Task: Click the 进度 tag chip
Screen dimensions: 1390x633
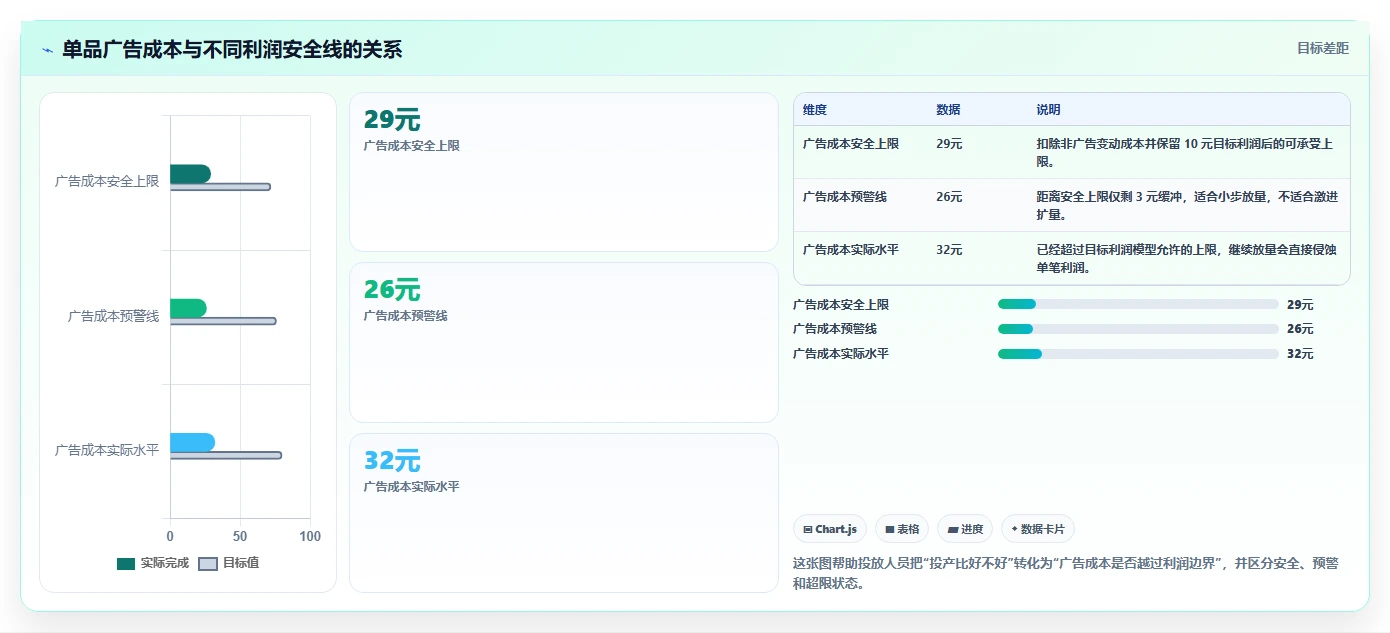Action: (x=965, y=529)
